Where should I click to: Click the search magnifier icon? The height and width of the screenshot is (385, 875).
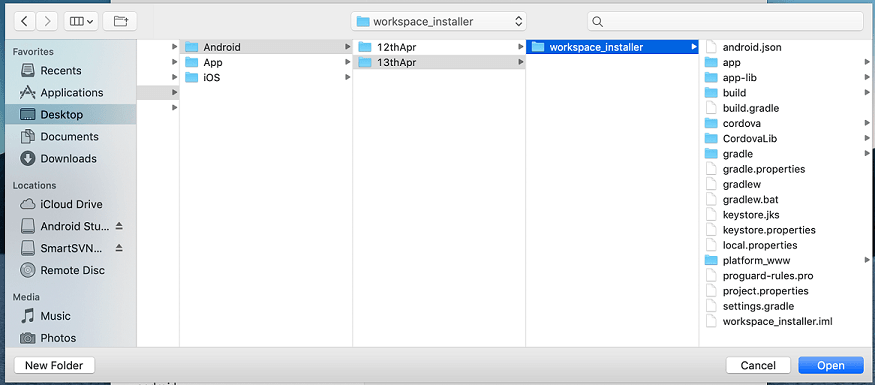point(597,22)
